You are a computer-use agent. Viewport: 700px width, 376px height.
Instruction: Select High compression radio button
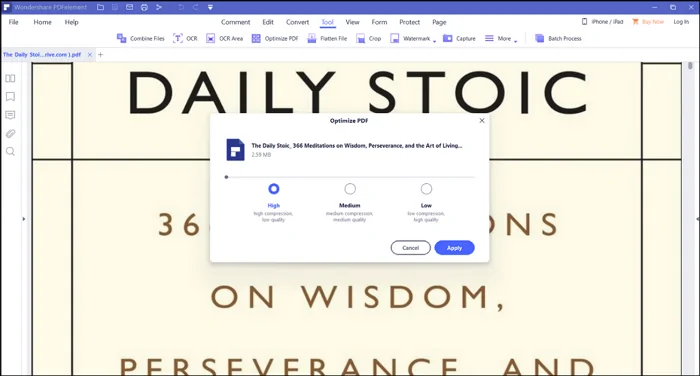coord(274,189)
